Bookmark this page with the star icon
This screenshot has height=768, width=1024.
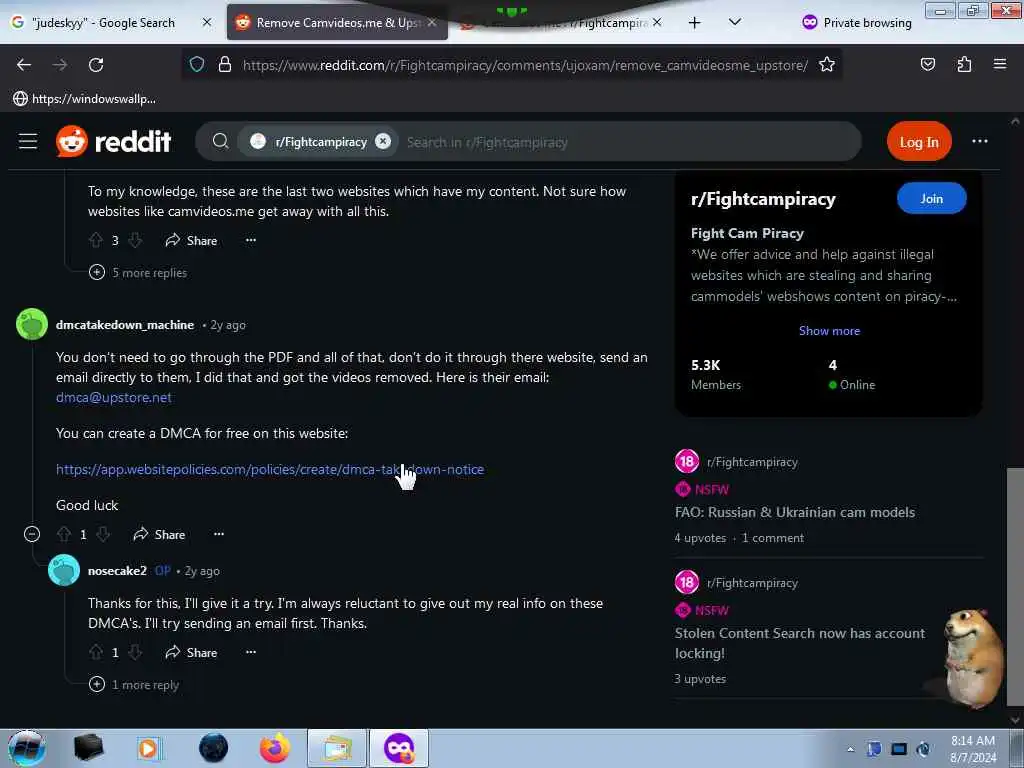tap(827, 64)
